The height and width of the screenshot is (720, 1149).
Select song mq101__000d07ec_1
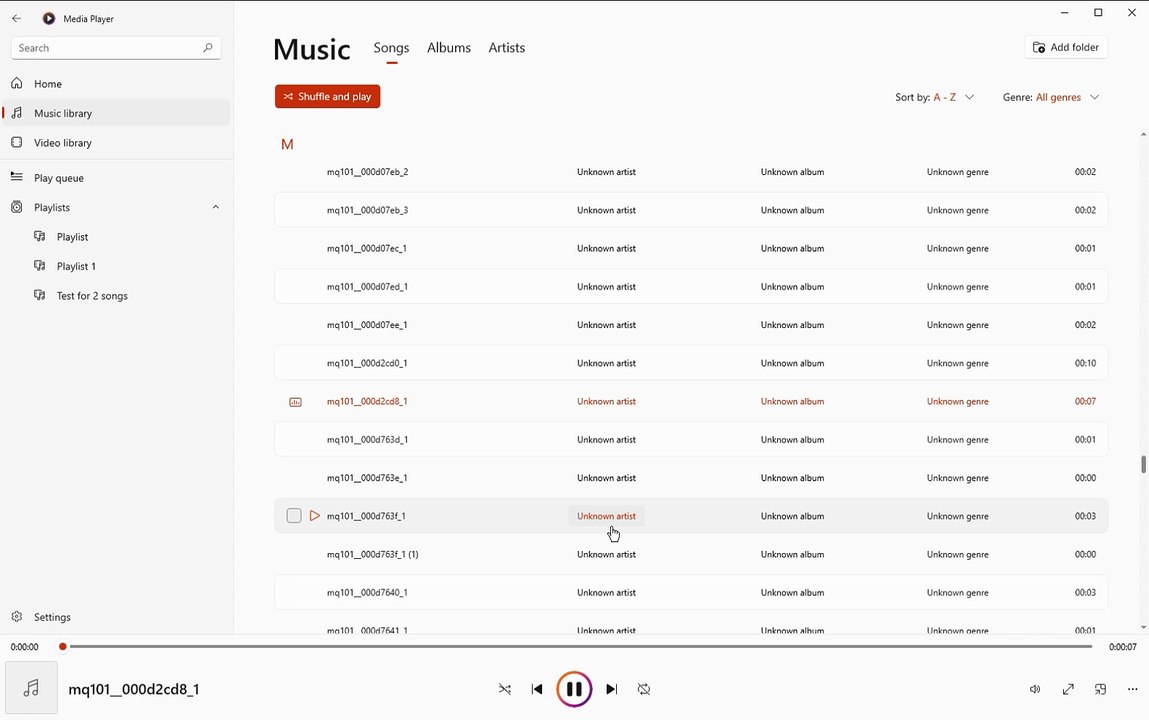[691, 248]
